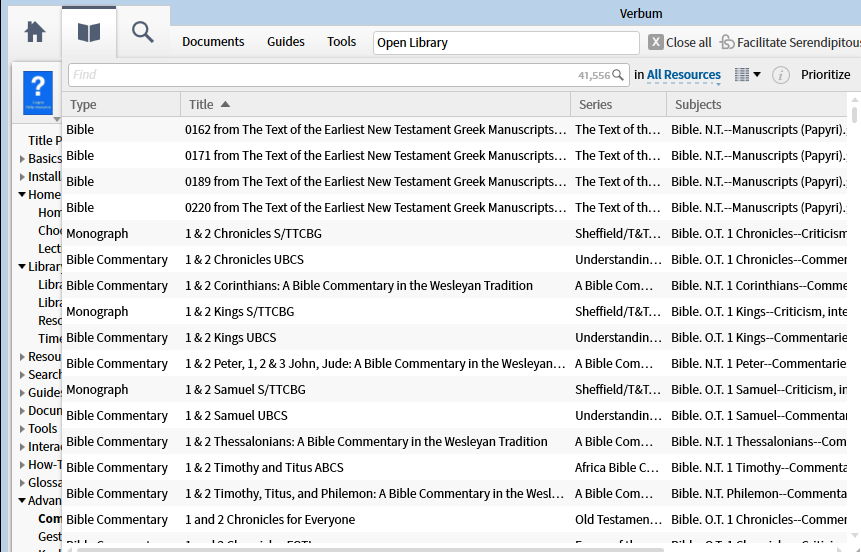
Task: Click Close all button label
Action: (x=689, y=42)
